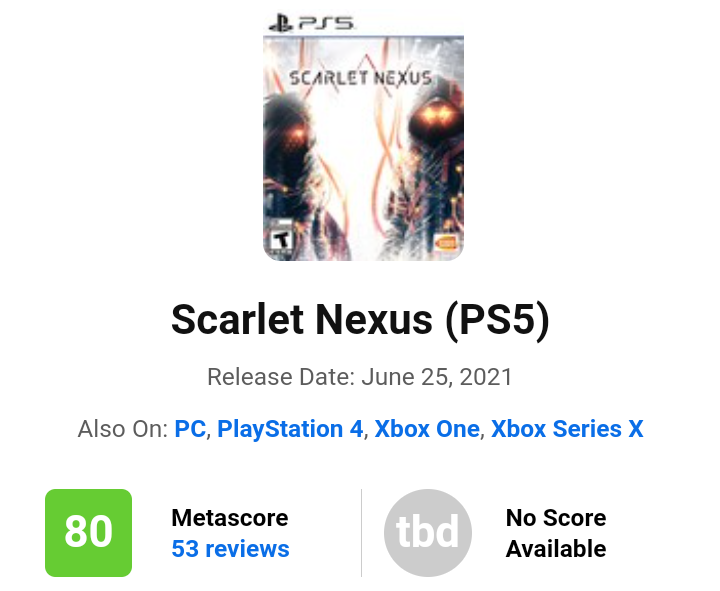Click the Bandai Namco logo on cover
The height and width of the screenshot is (591, 720).
coord(446,242)
